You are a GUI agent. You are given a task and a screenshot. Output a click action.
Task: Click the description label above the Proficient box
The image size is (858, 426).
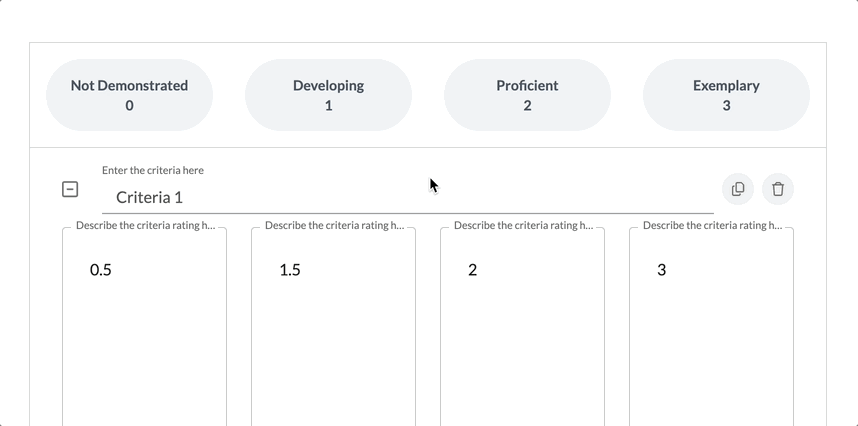tap(523, 226)
